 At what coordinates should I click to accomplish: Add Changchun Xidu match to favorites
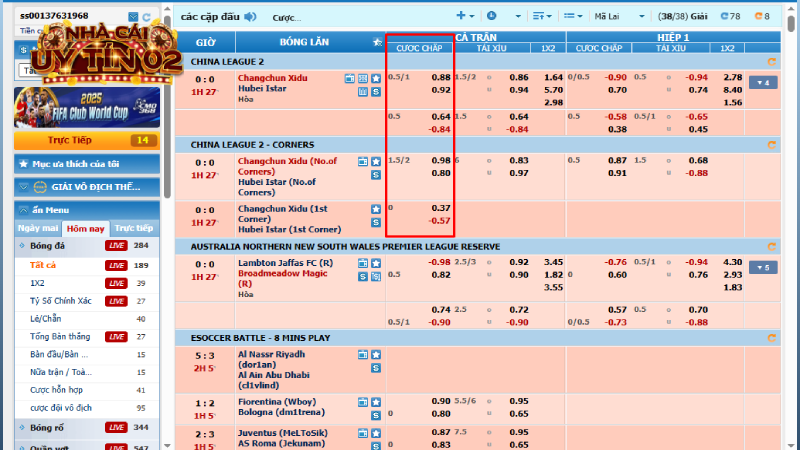pos(376,77)
